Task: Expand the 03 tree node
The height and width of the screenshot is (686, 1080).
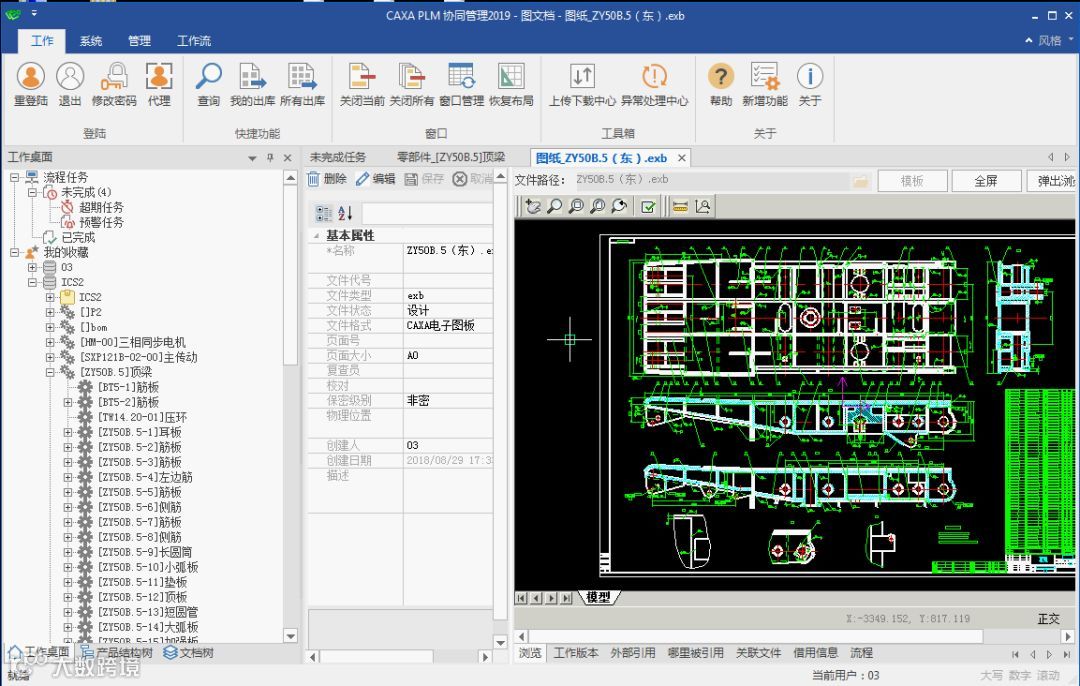Action: tap(32, 267)
